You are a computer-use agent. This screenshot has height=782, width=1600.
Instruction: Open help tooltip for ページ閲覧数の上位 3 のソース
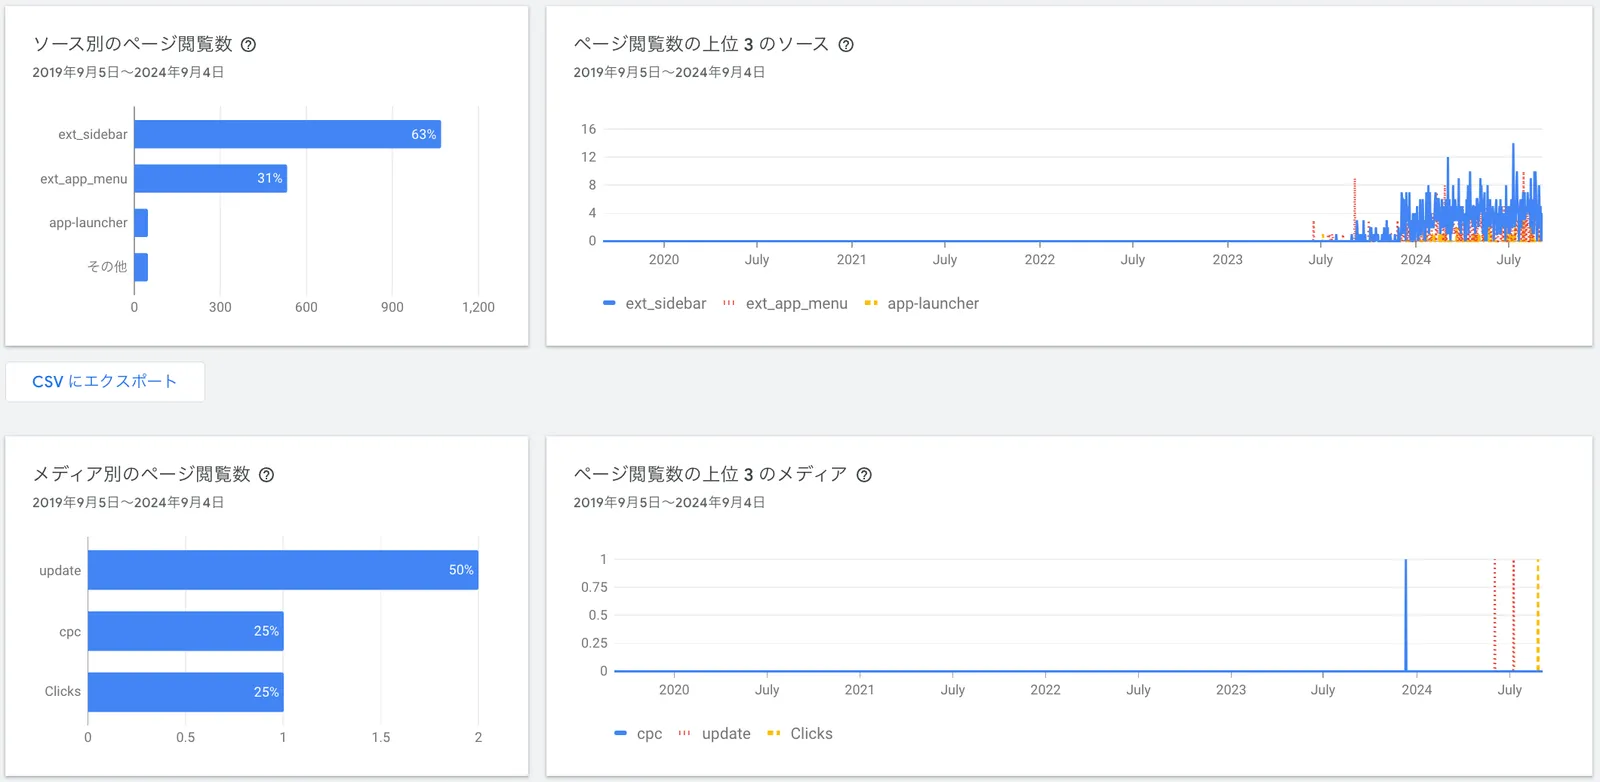click(x=845, y=44)
